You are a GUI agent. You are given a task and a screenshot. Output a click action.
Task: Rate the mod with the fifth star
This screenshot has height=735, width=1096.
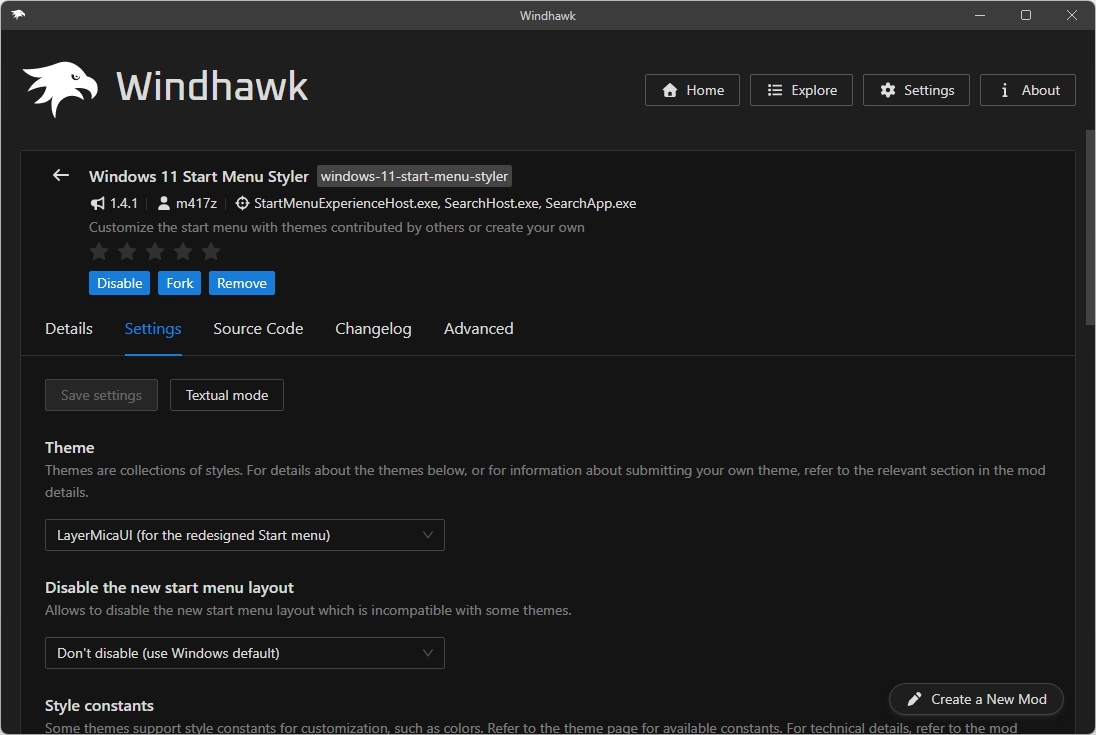[211, 252]
